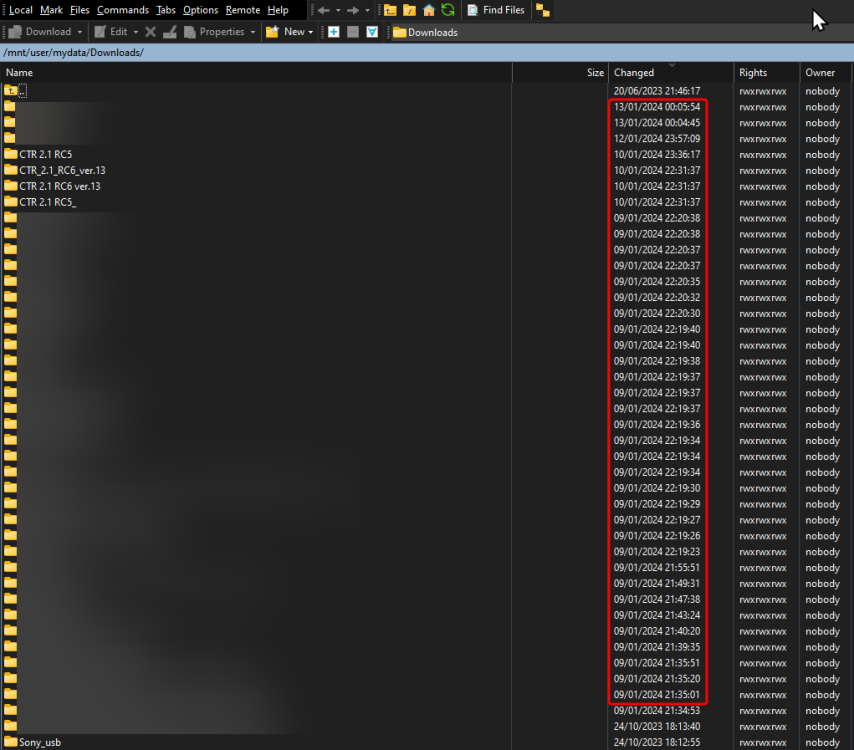Open the back history dropdown arrow
This screenshot has height=750, width=854.
click(x=338, y=10)
